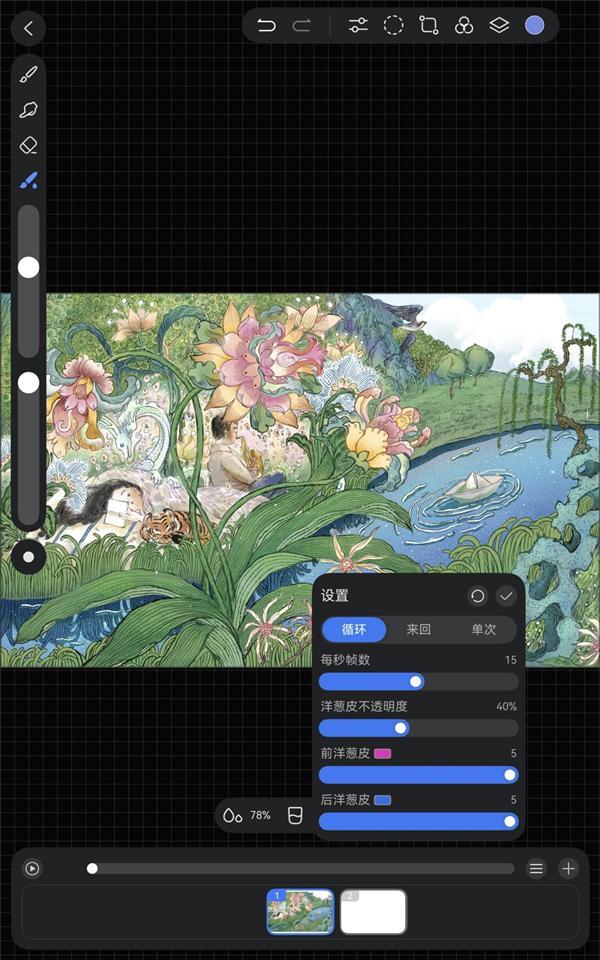Reset settings with circular arrow button
This screenshot has height=960, width=600.
478,596
